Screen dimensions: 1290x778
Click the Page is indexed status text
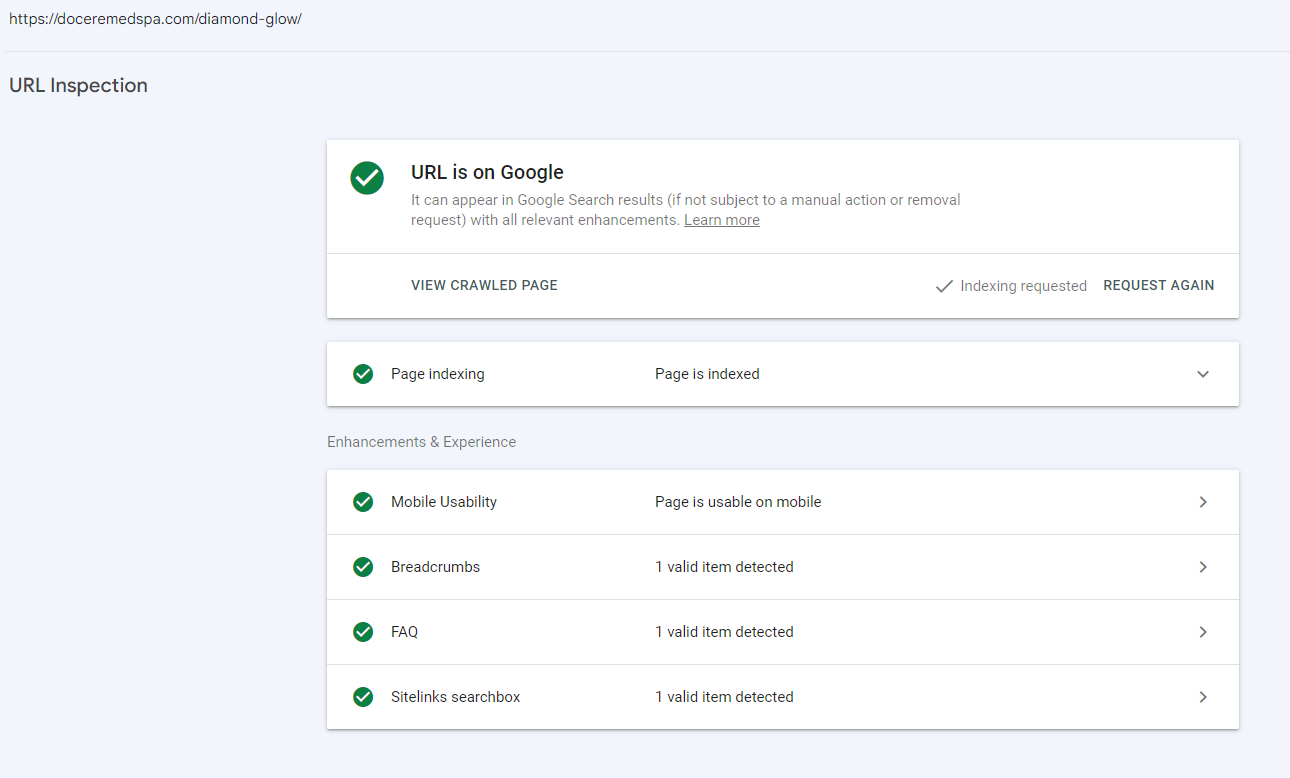click(x=707, y=374)
